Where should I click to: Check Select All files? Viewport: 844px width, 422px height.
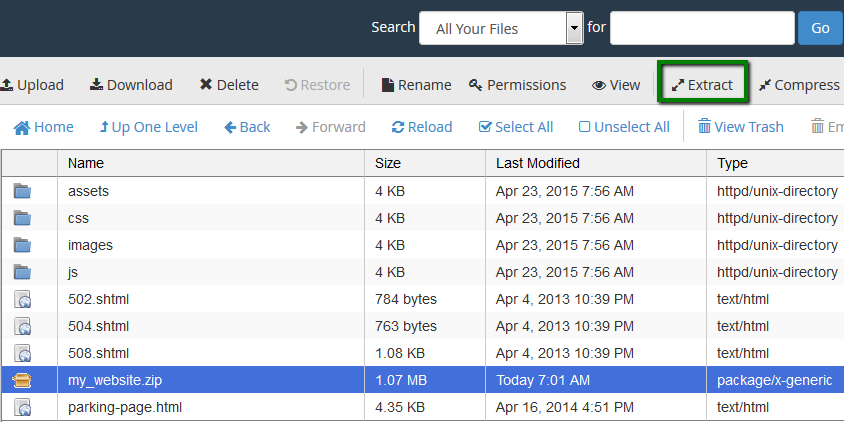click(516, 127)
